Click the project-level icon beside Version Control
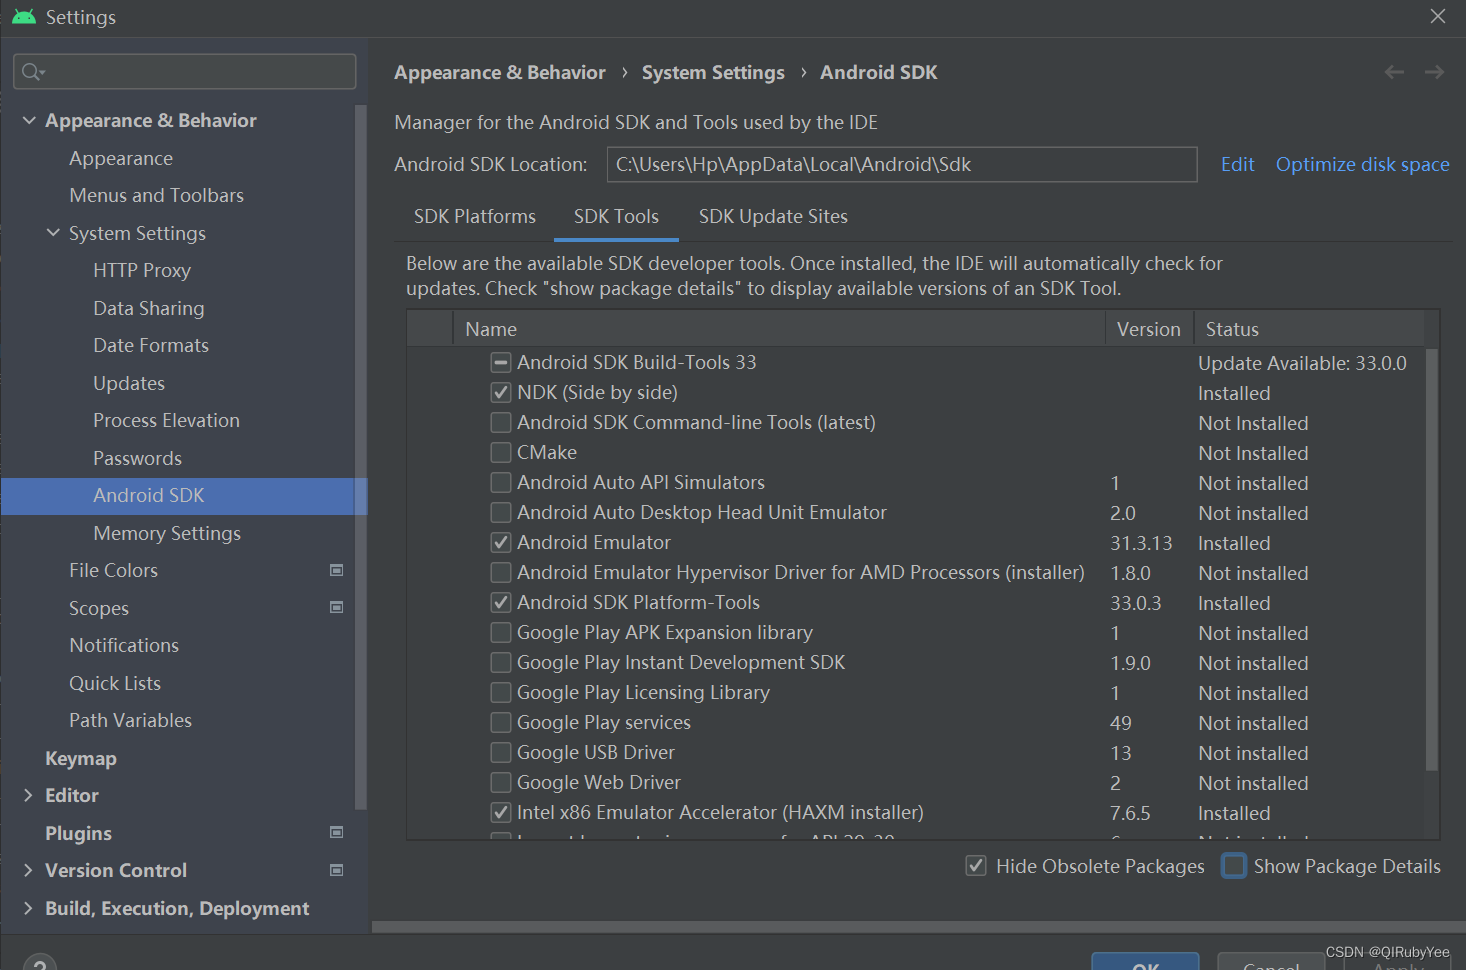The height and width of the screenshot is (970, 1466). (x=337, y=870)
